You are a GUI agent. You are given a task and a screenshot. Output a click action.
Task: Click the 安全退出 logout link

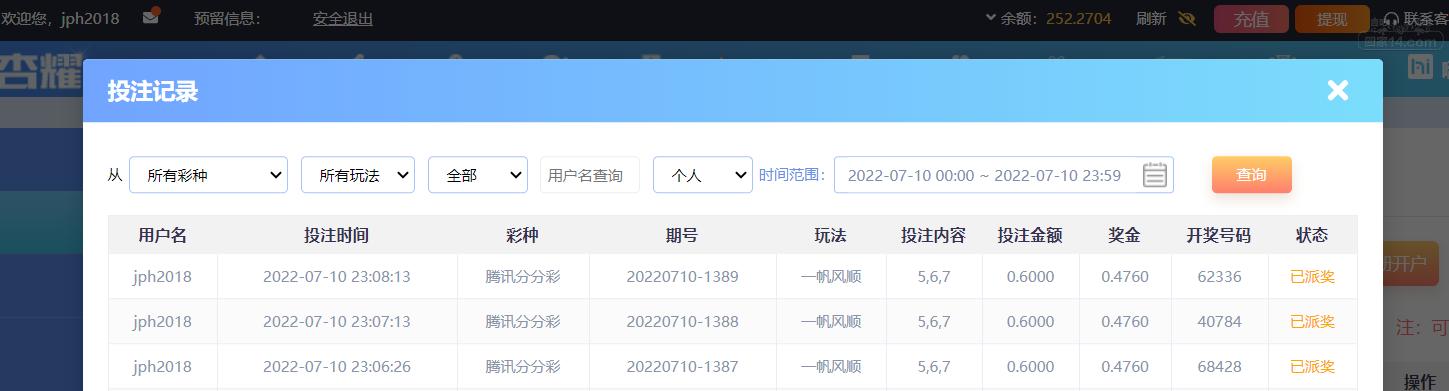coord(343,18)
